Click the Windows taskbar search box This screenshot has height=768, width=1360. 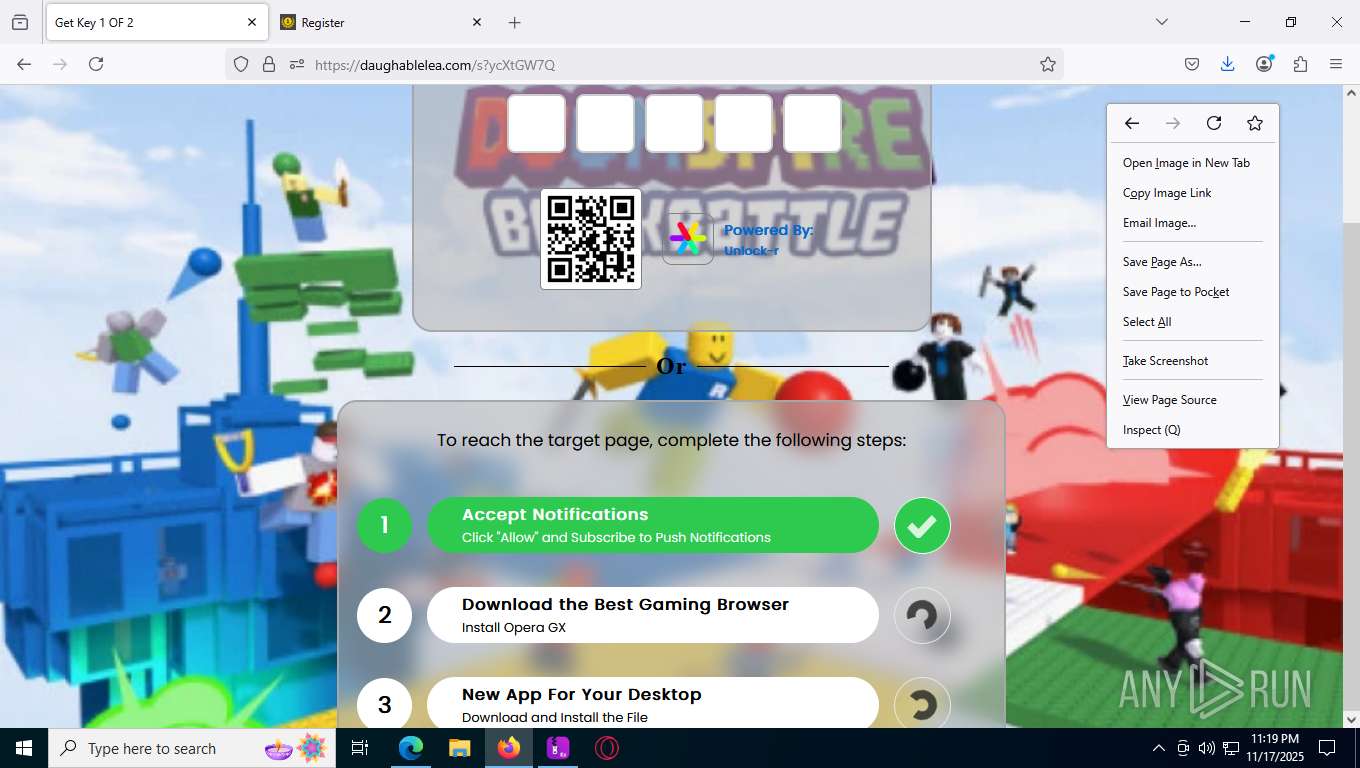click(193, 748)
